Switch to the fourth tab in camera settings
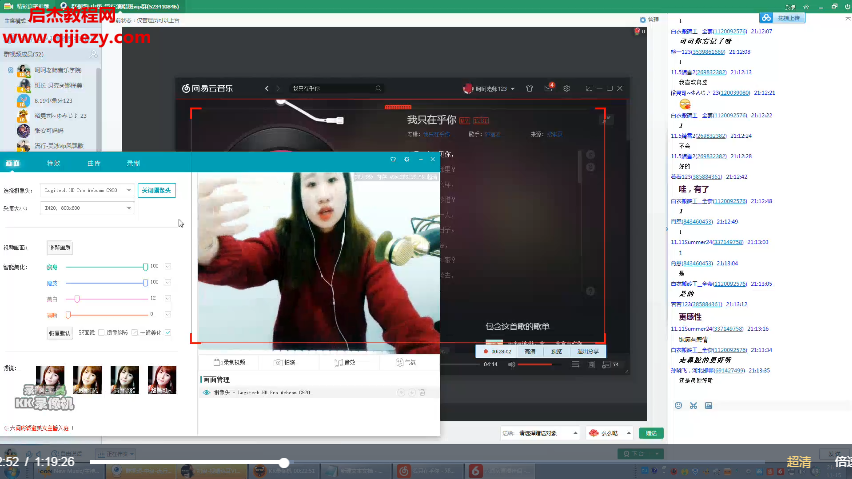Viewport: 852px width, 479px height. tap(133, 163)
